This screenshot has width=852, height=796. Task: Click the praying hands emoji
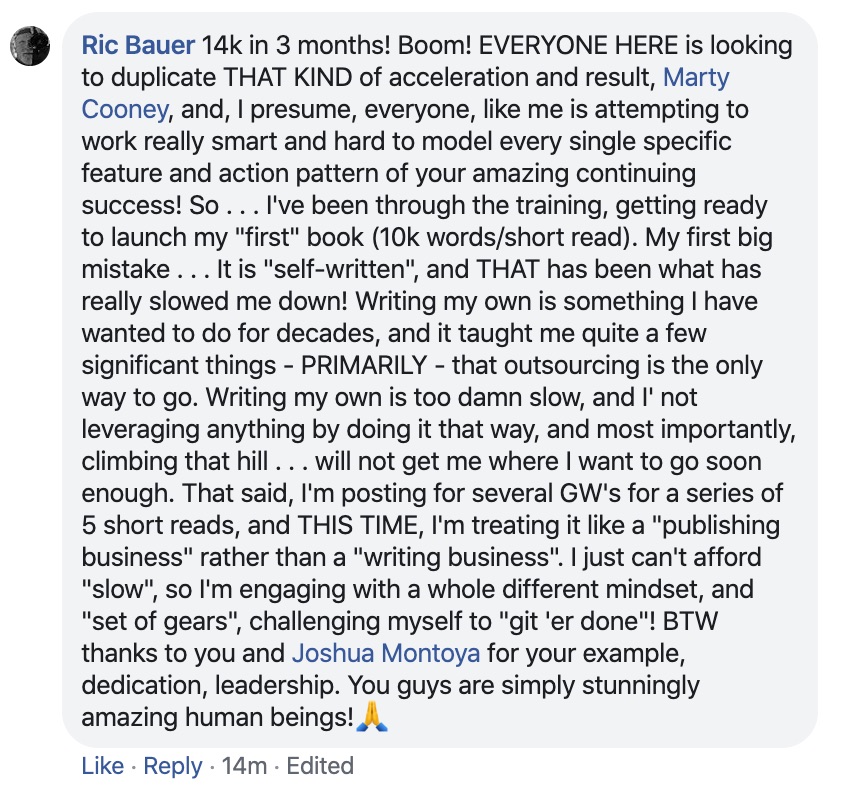pos(372,717)
